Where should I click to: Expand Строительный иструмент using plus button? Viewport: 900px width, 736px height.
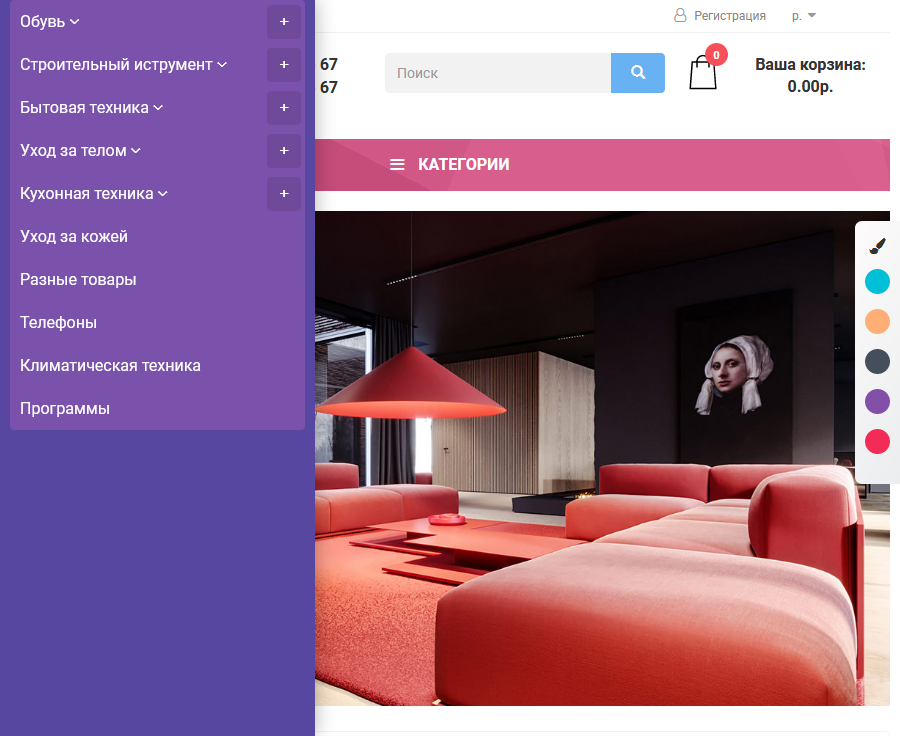point(284,65)
